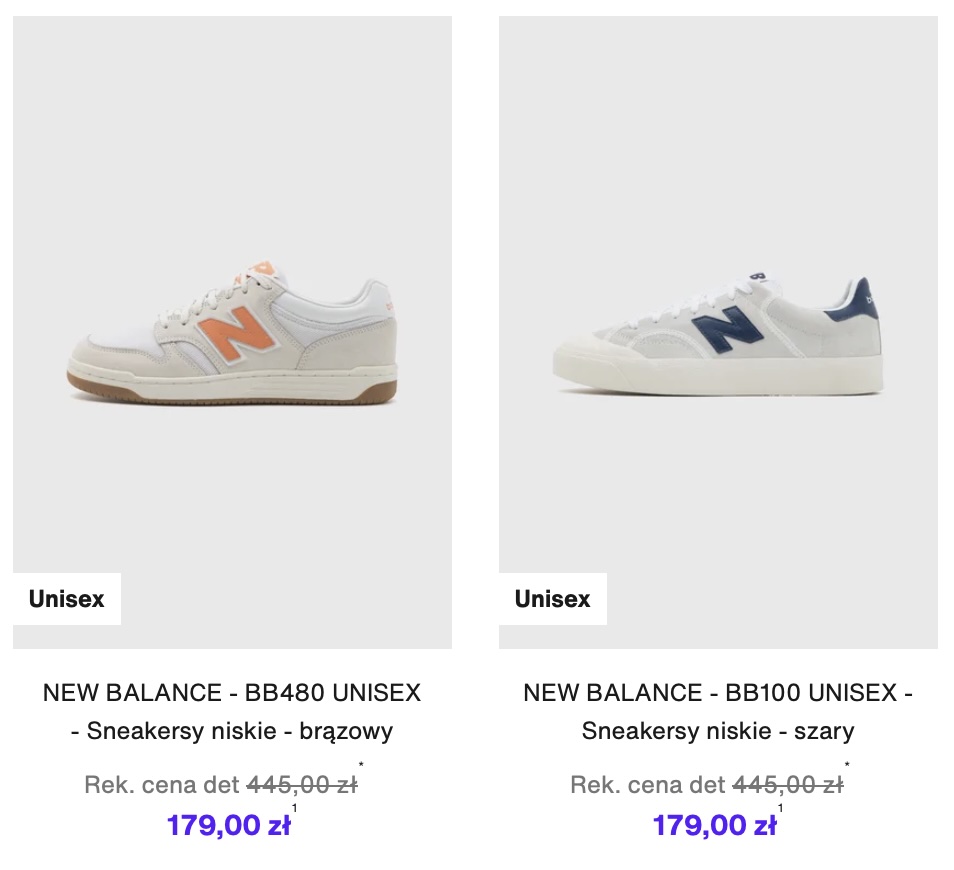The image size is (954, 870).
Task: Click the crossed-out 445,00 zł for BB100
Action: [x=787, y=785]
